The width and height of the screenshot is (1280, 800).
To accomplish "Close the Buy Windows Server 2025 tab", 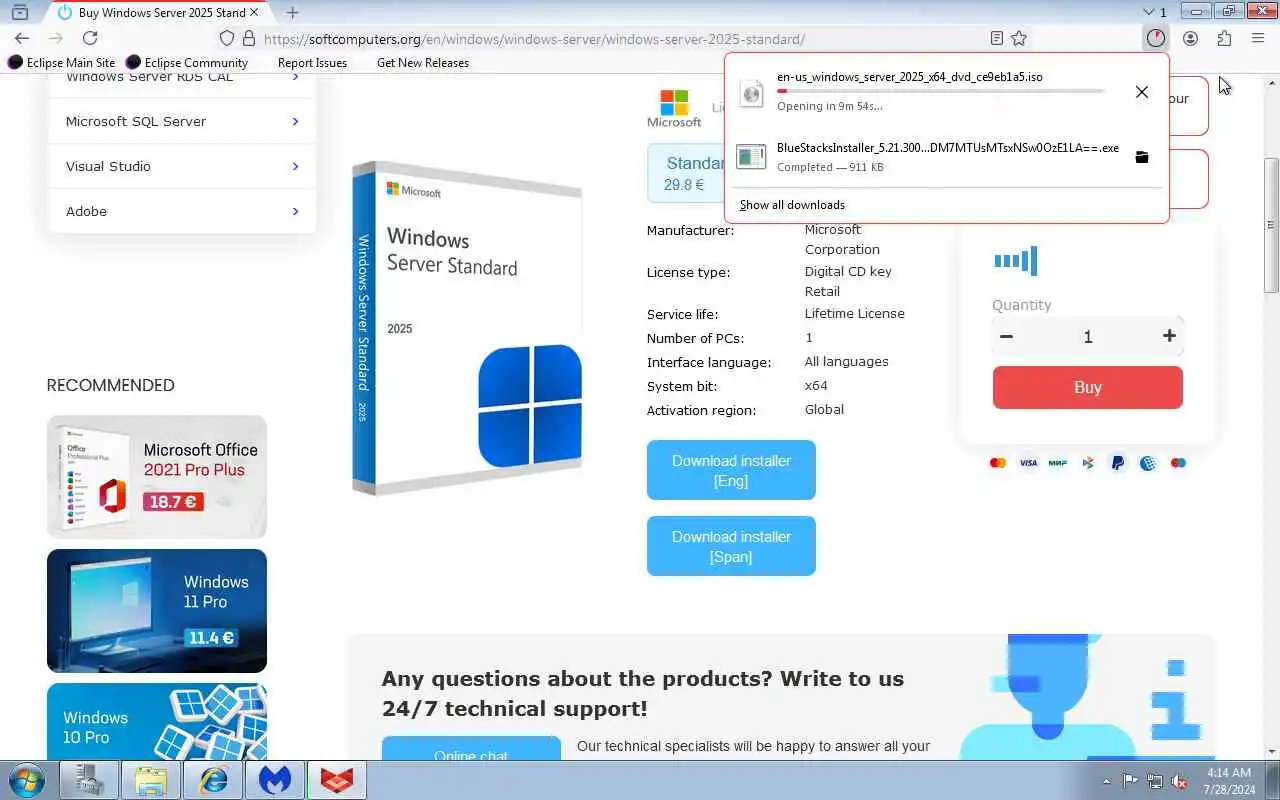I will (x=254, y=12).
